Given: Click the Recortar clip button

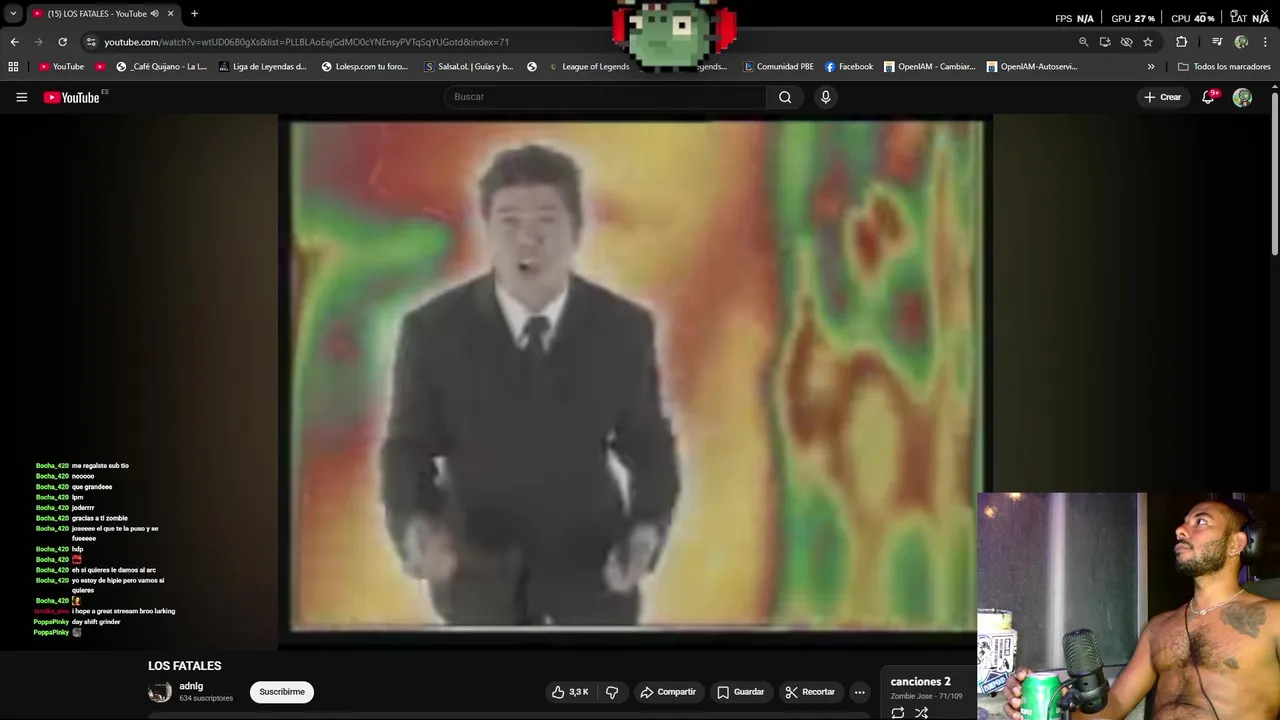Looking at the screenshot, I should coord(810,692).
